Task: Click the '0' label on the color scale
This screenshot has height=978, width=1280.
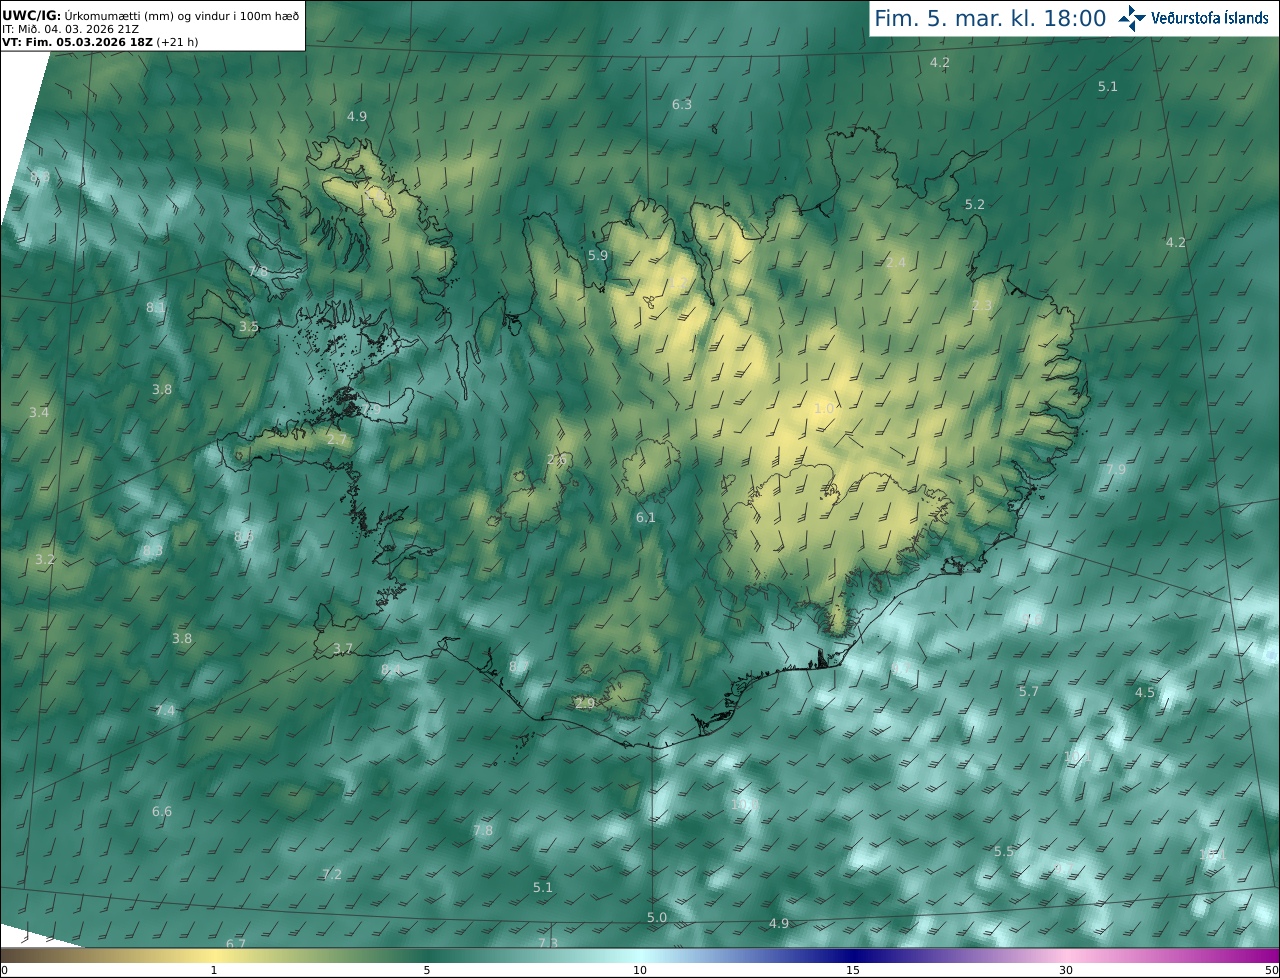Action: [4, 970]
